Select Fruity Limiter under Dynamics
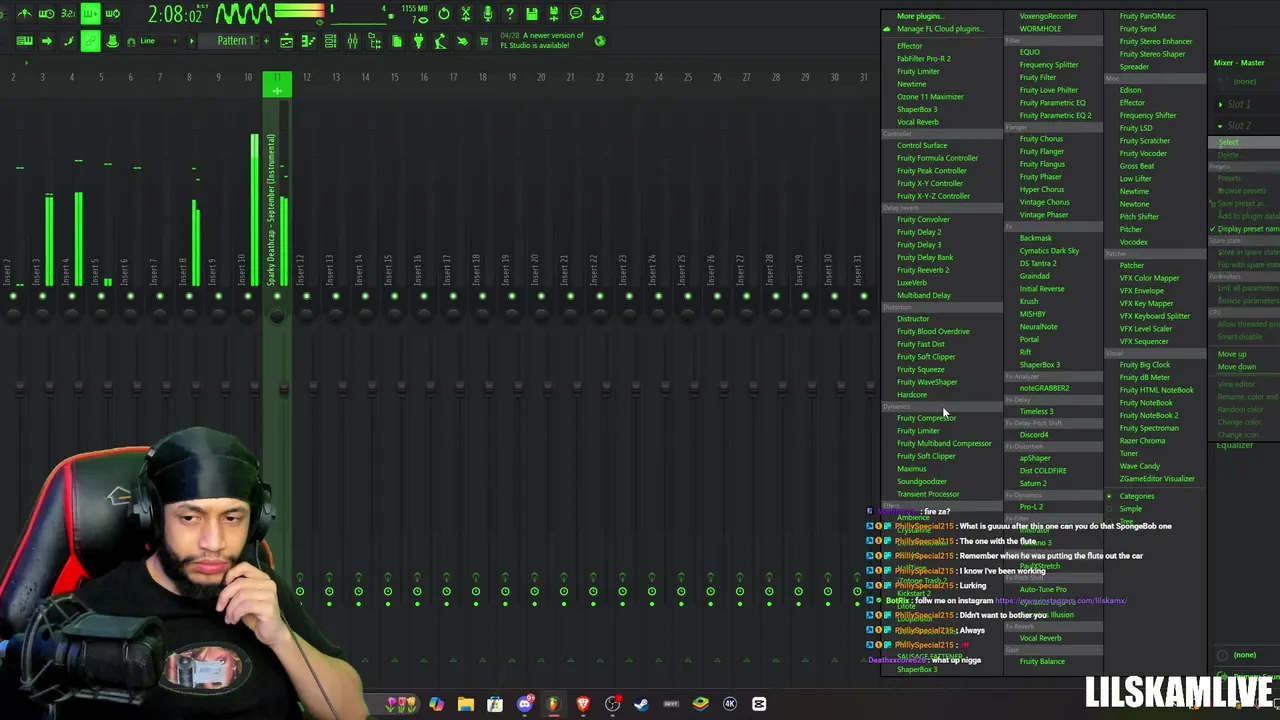The image size is (1280, 720). (x=918, y=431)
